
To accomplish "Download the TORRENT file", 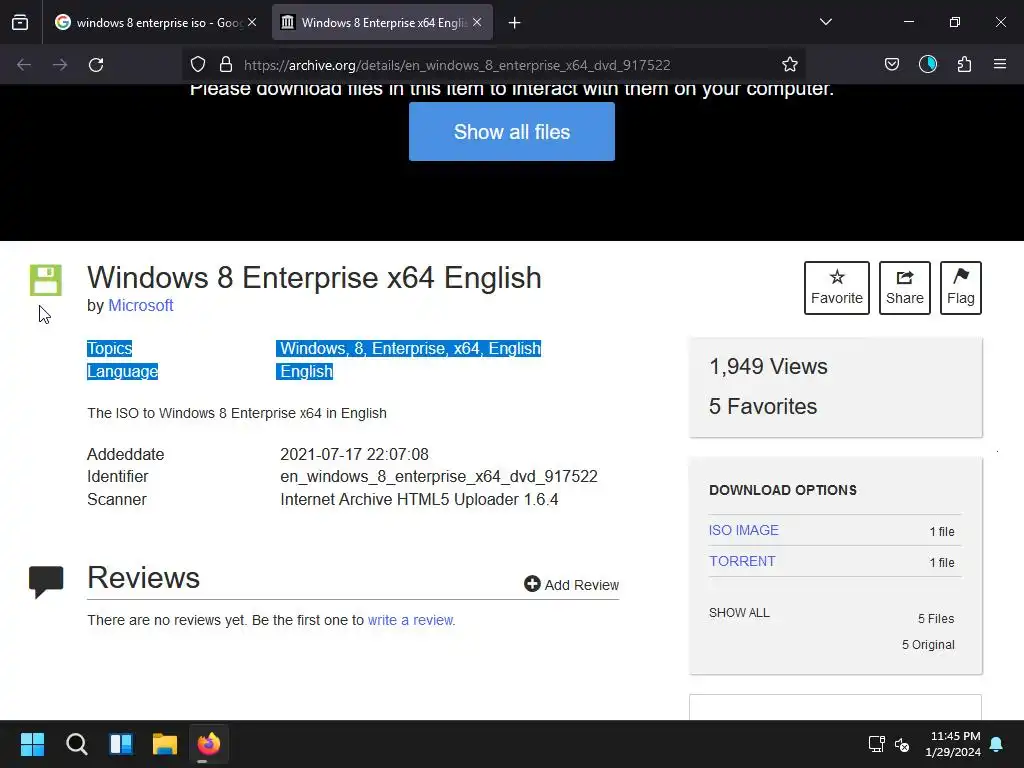I will coord(742,562).
